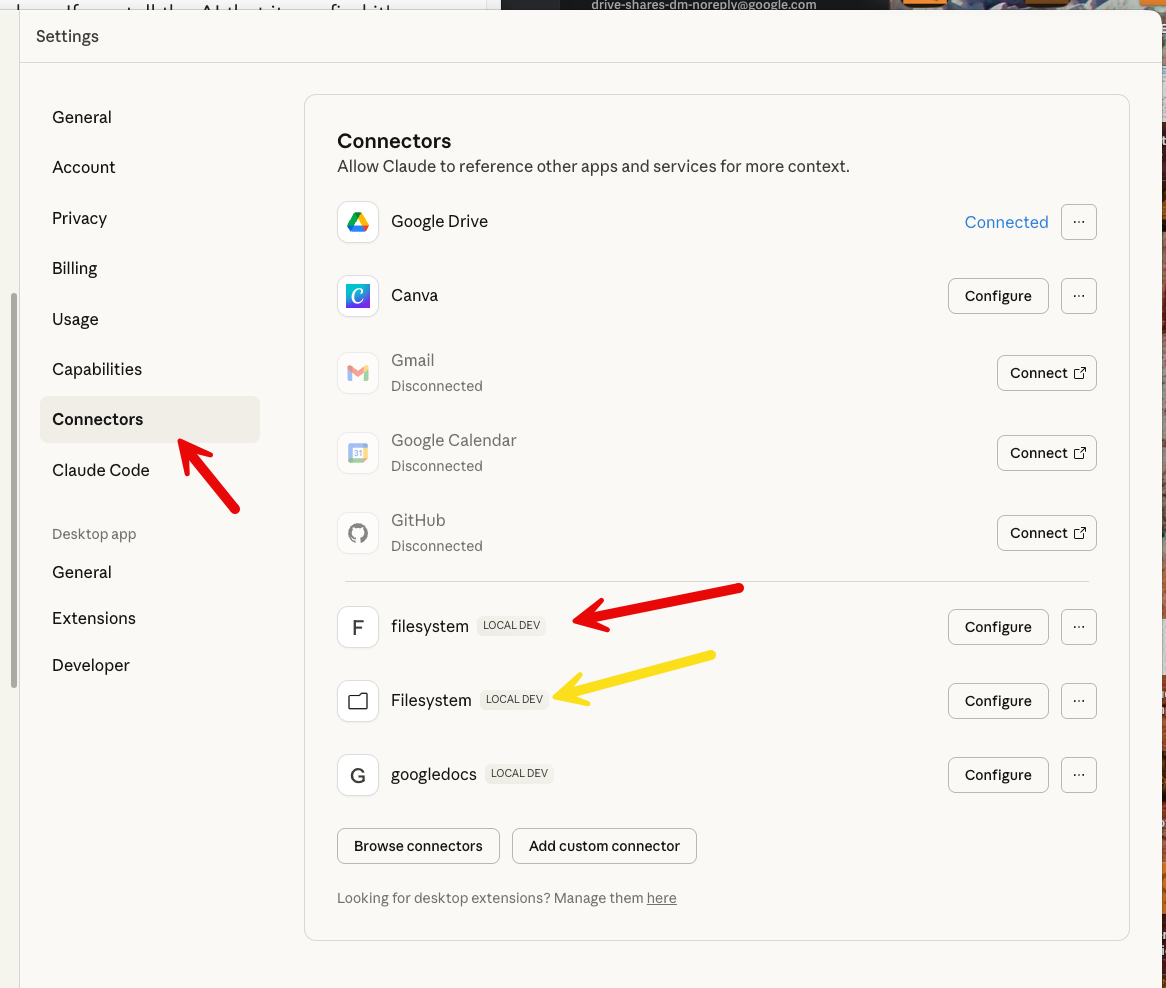Click the lowercase filesystem 'F' letter icon
The width and height of the screenshot is (1166, 988).
(358, 627)
